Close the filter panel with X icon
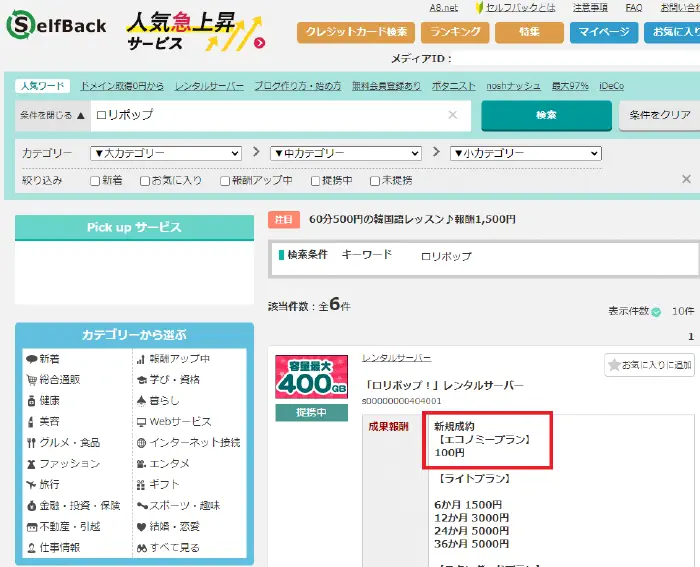The height and width of the screenshot is (567, 700). pos(686,179)
